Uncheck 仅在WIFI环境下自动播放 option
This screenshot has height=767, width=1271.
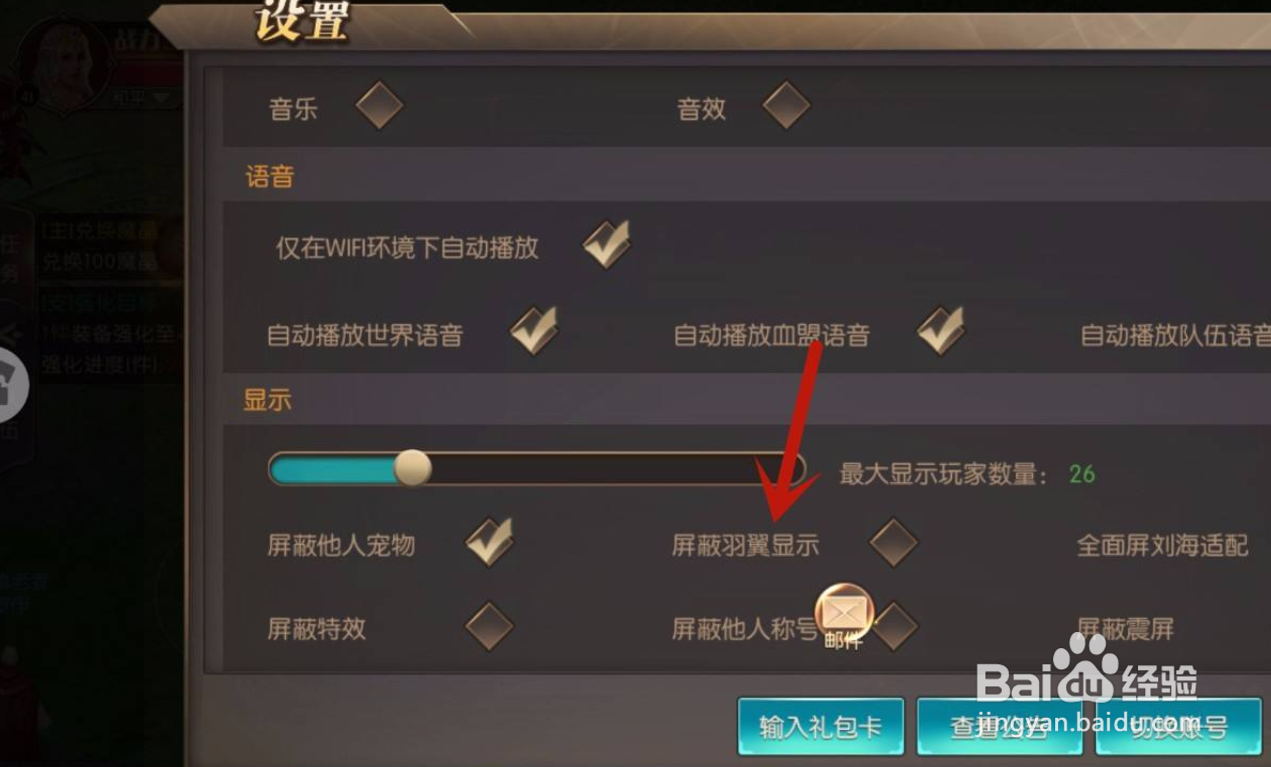(607, 244)
